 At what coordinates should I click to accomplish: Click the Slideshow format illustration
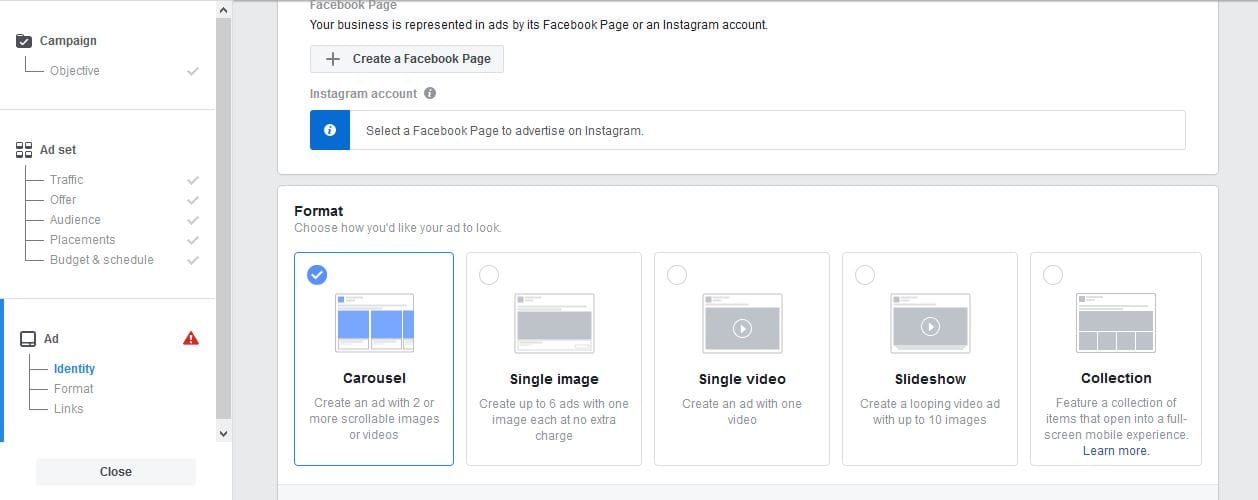[930, 322]
